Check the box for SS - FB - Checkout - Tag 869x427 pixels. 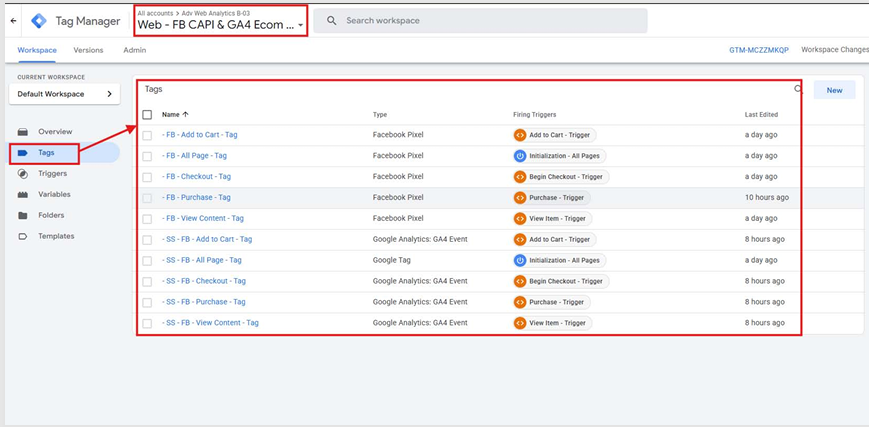(x=147, y=282)
